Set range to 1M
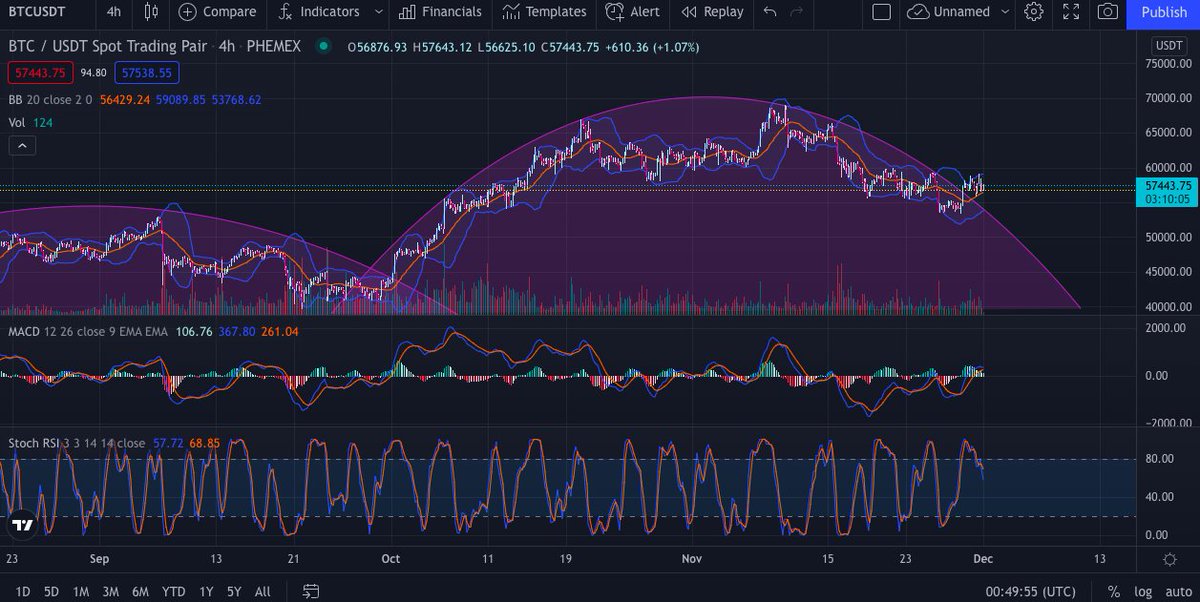Image resolution: width=1200 pixels, height=602 pixels. (x=81, y=591)
